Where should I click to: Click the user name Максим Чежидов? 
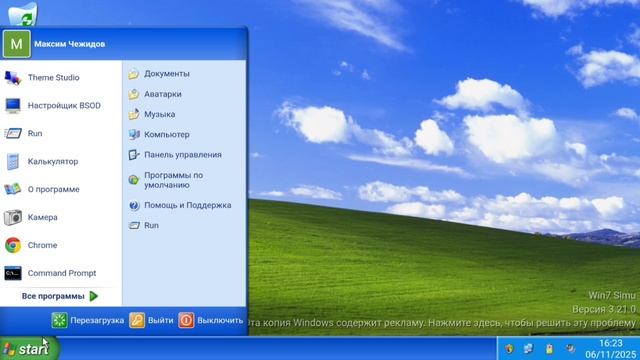(x=69, y=44)
